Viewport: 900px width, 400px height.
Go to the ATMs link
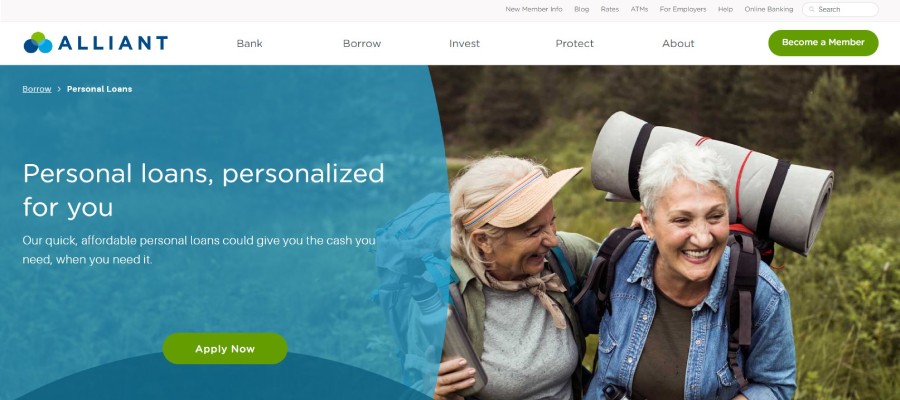tap(639, 9)
